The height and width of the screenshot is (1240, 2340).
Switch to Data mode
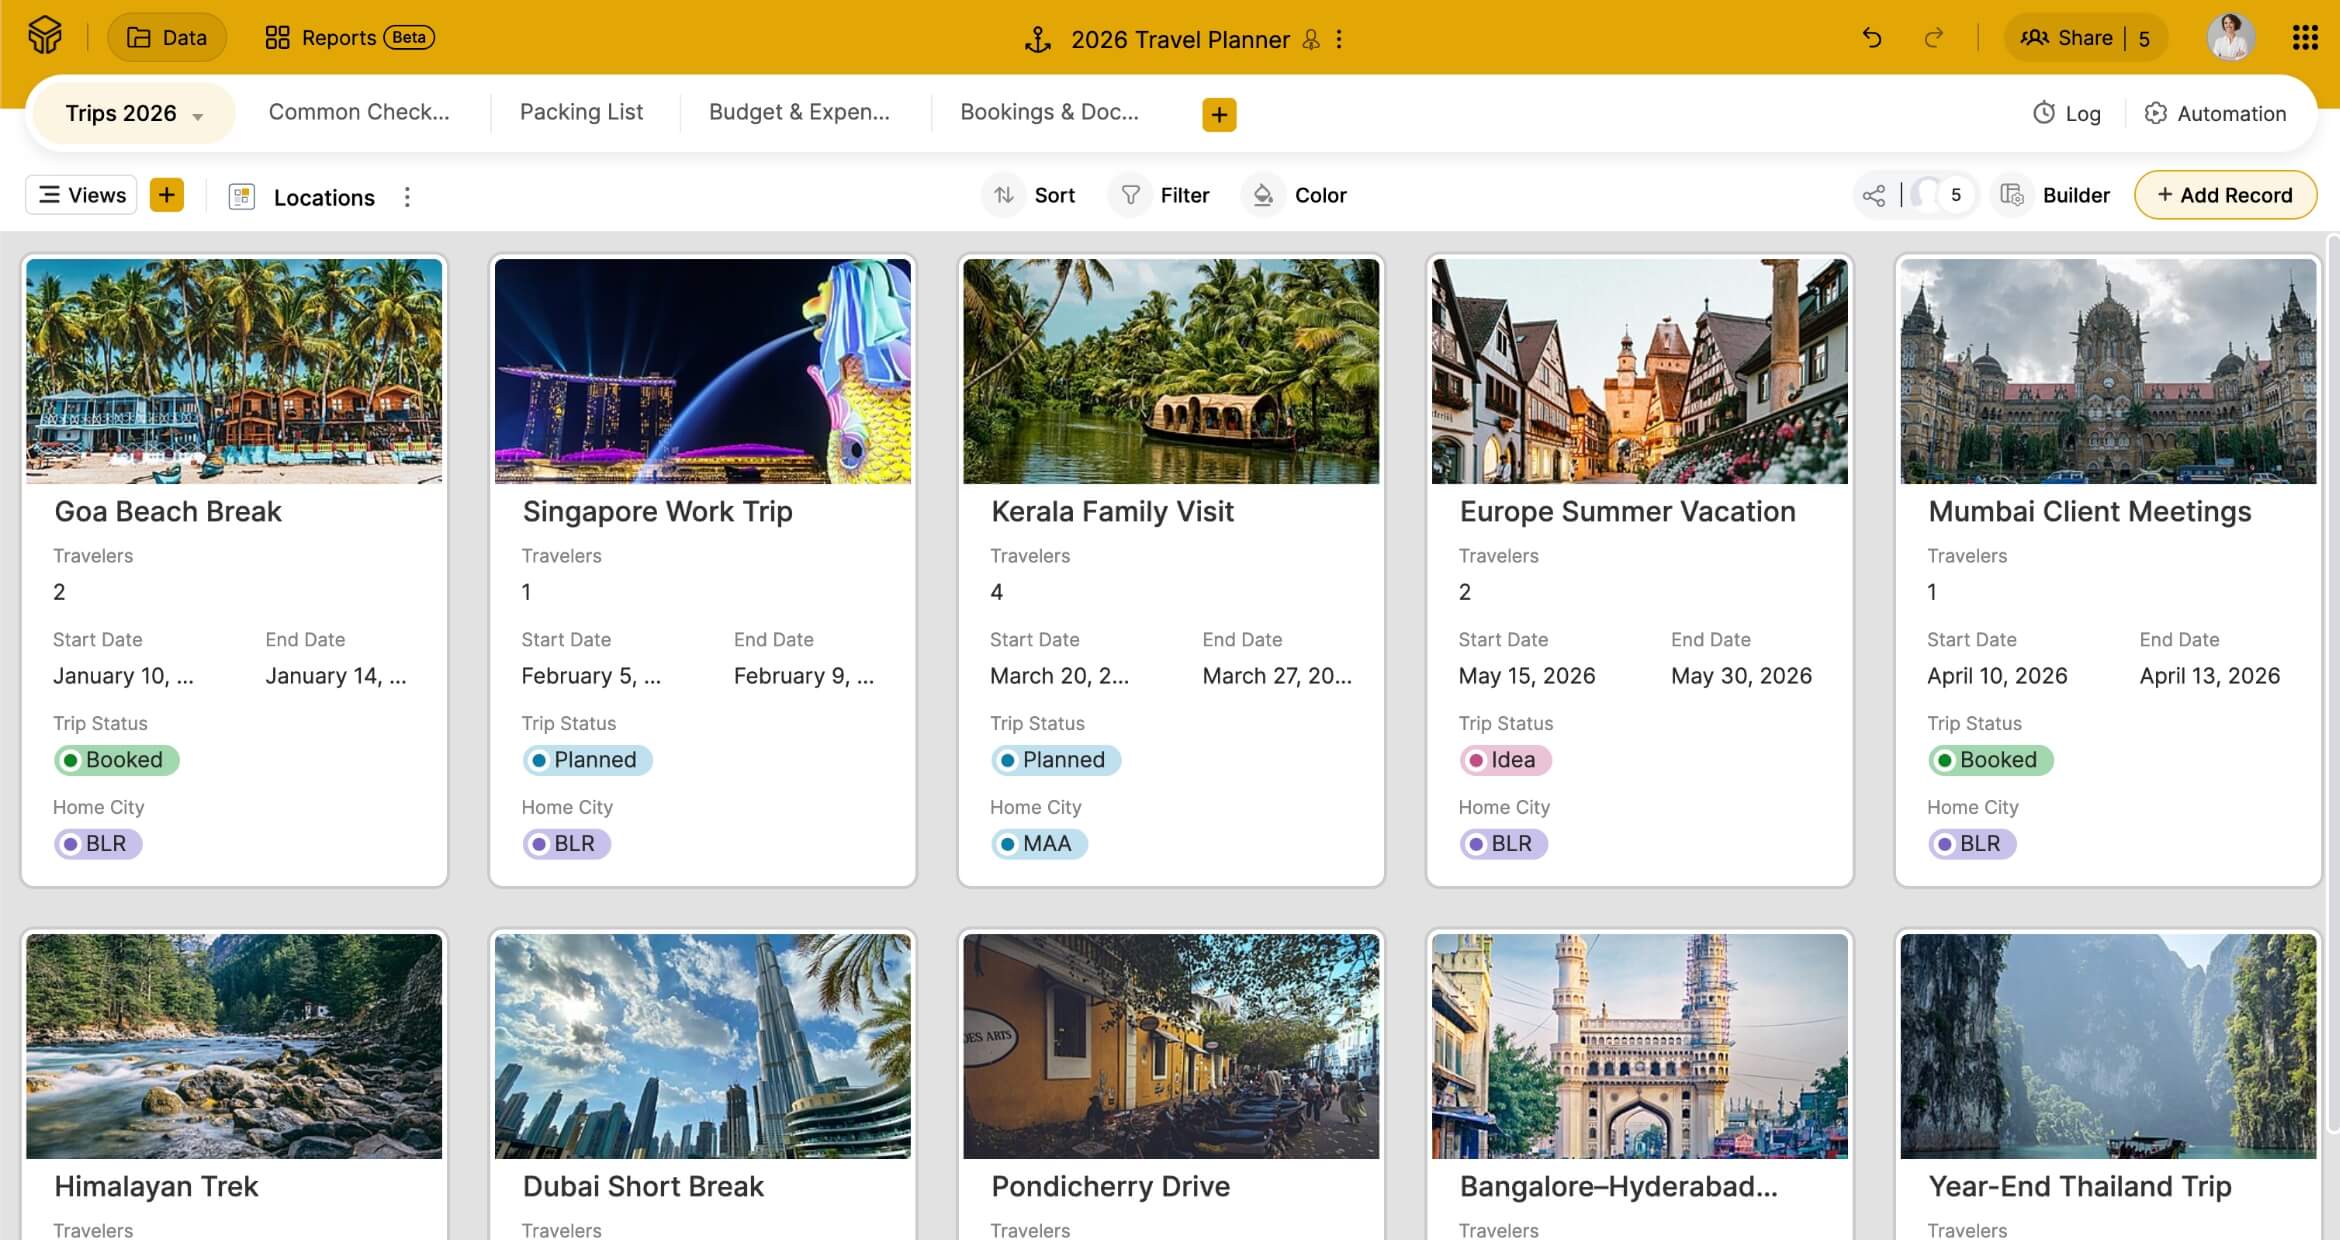pos(167,38)
